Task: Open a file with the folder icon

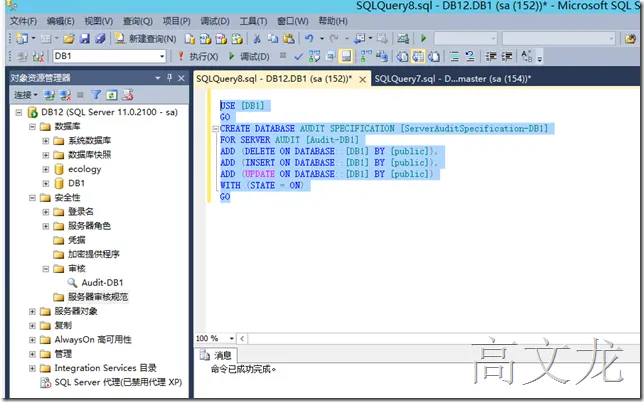Action: 69,39
